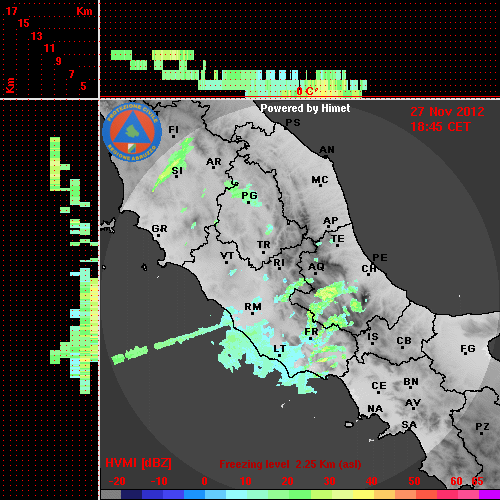Screen dimensions: 500x500
Task: Click the LT city label
Action: [x=280, y=349]
